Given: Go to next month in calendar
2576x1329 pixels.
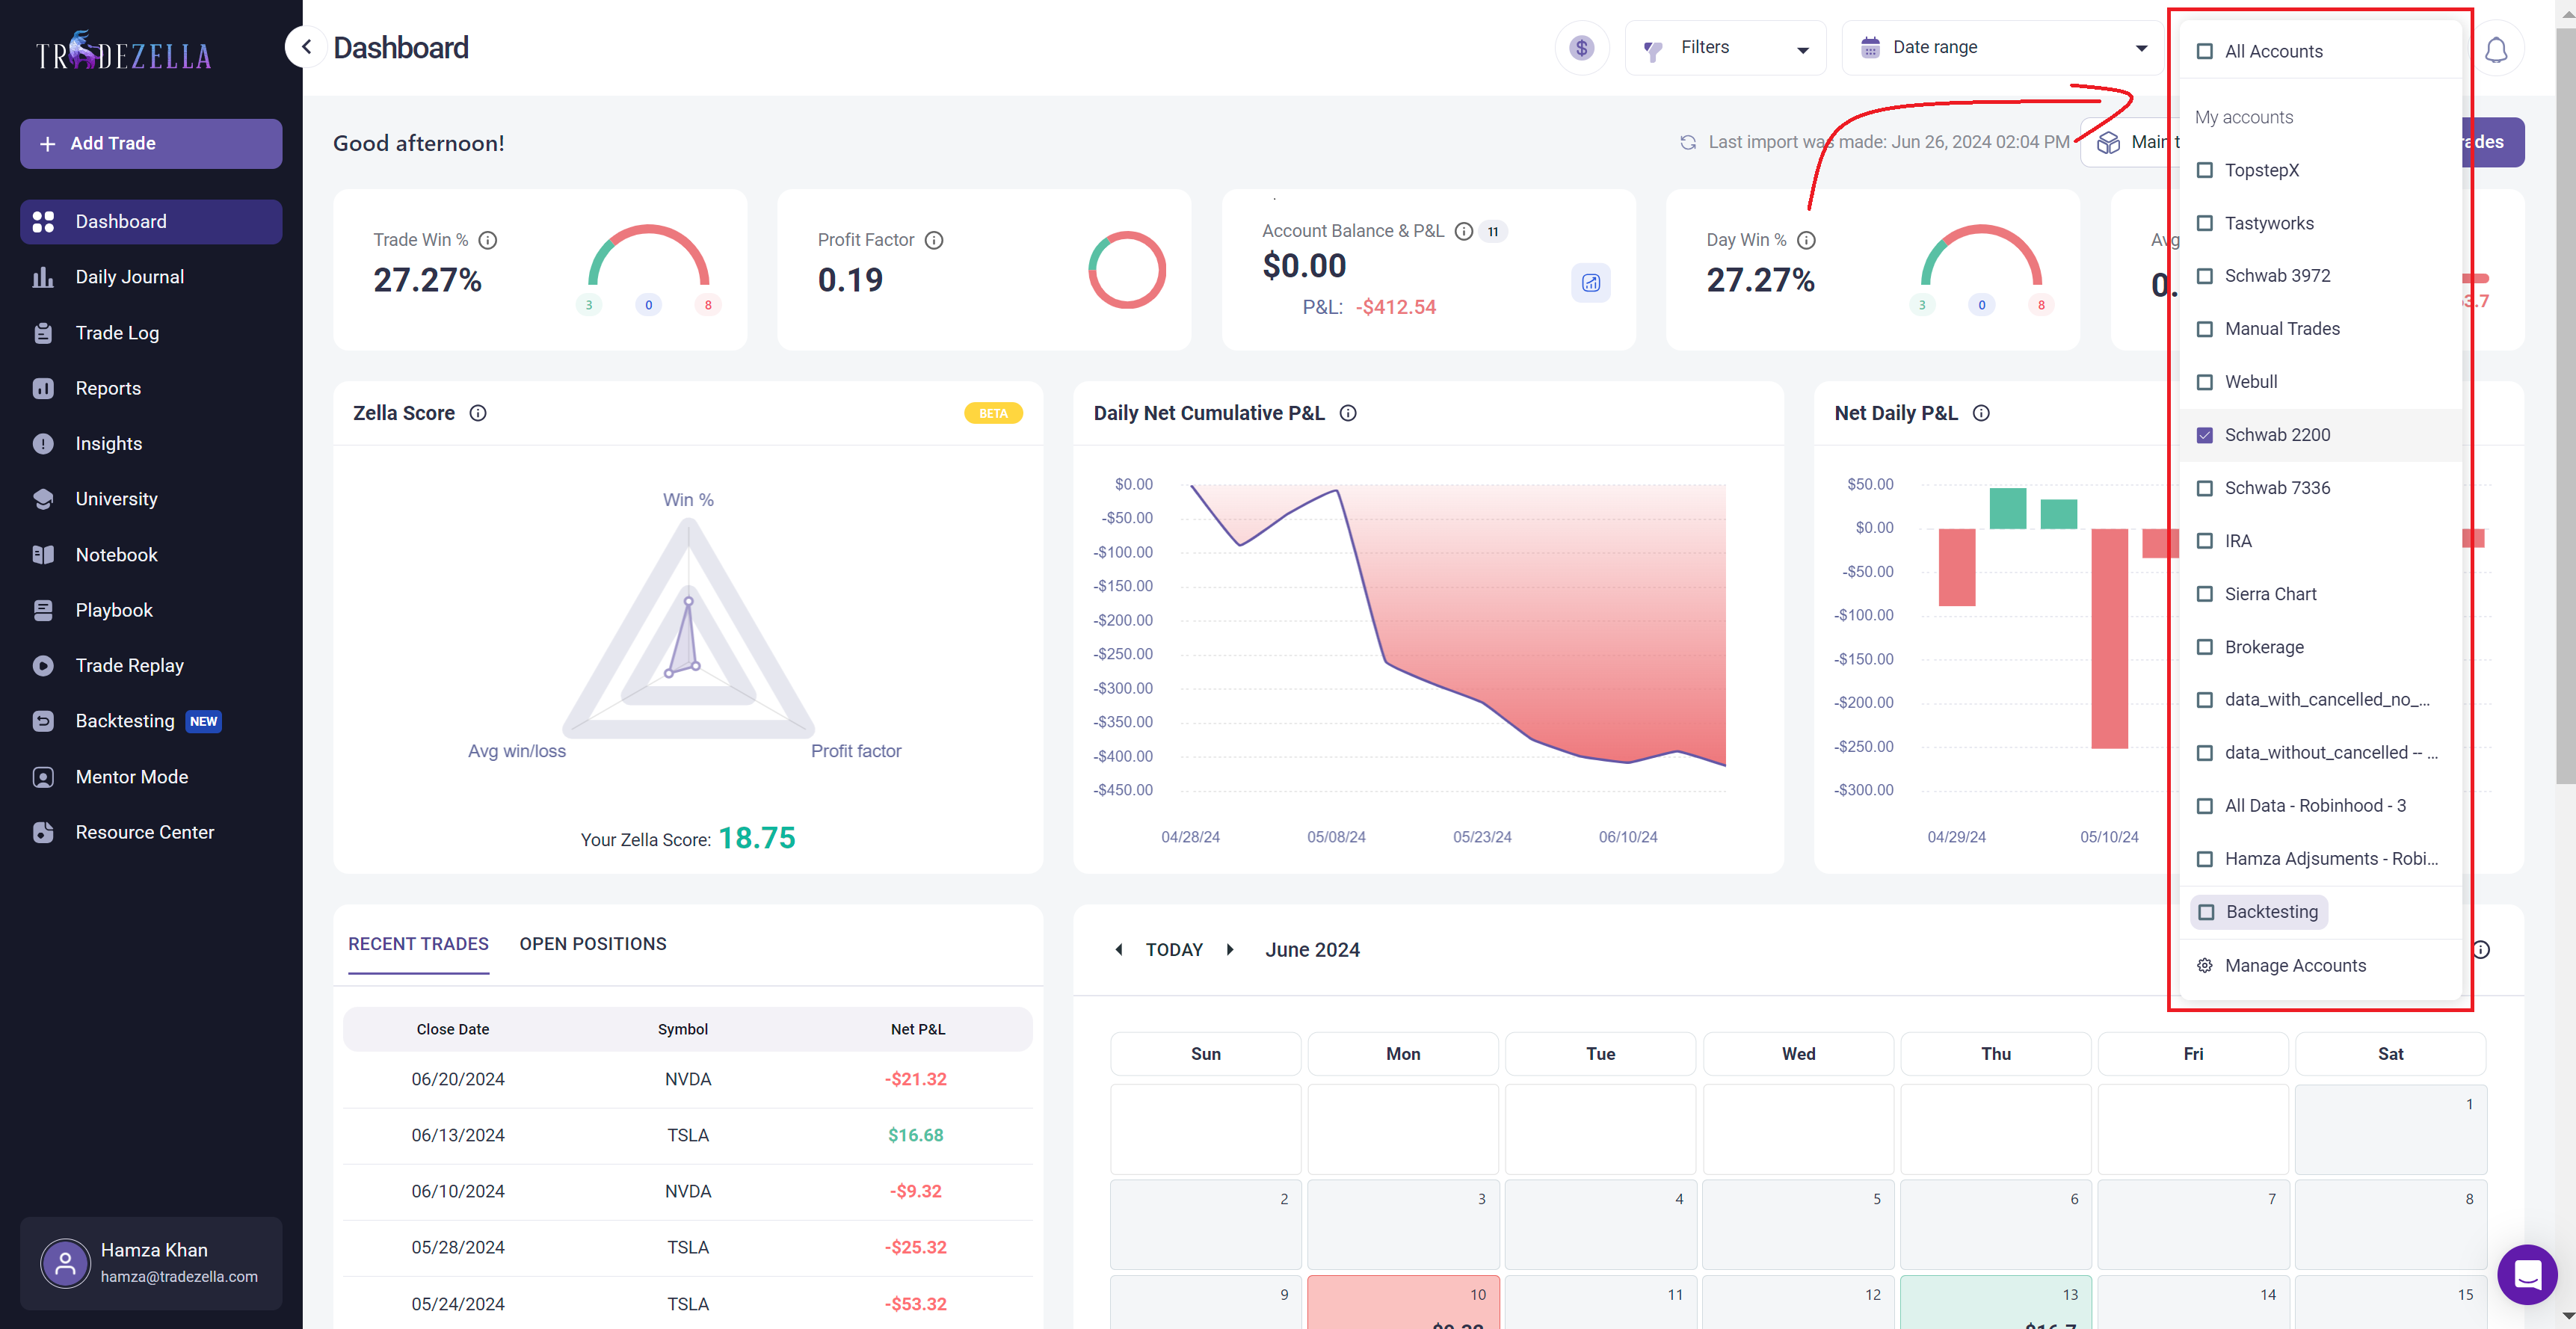Looking at the screenshot, I should 1230,950.
